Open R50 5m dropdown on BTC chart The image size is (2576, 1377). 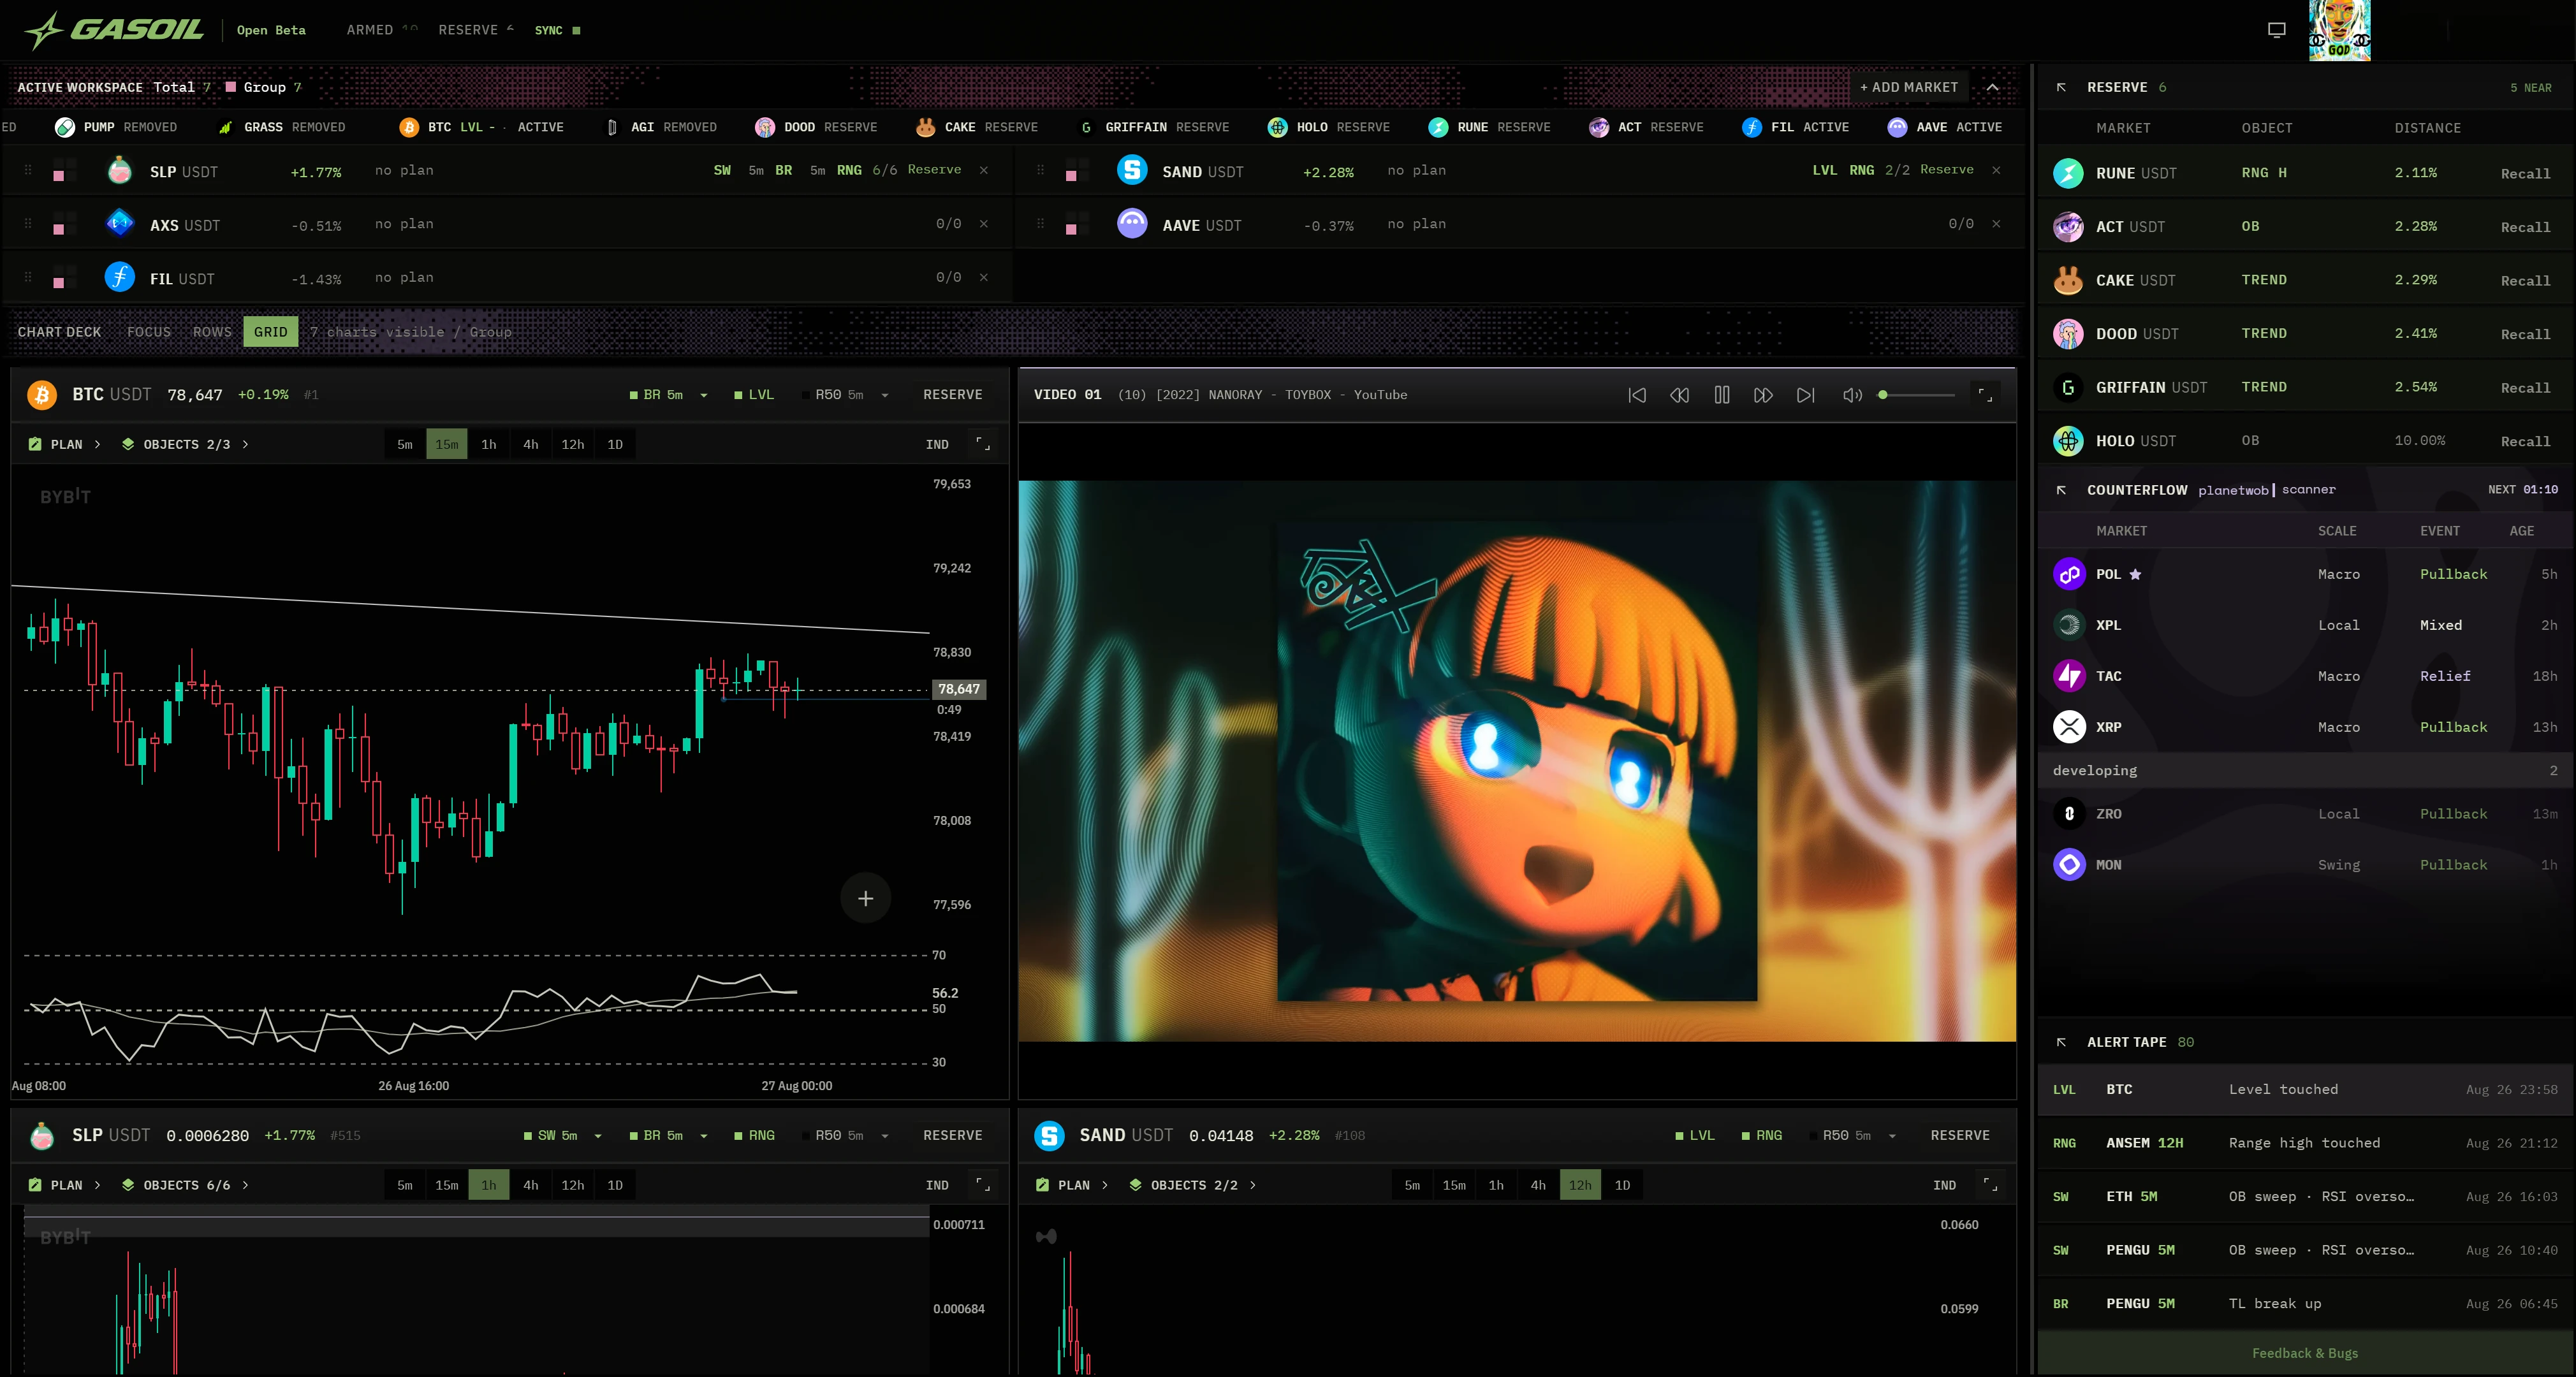click(885, 395)
